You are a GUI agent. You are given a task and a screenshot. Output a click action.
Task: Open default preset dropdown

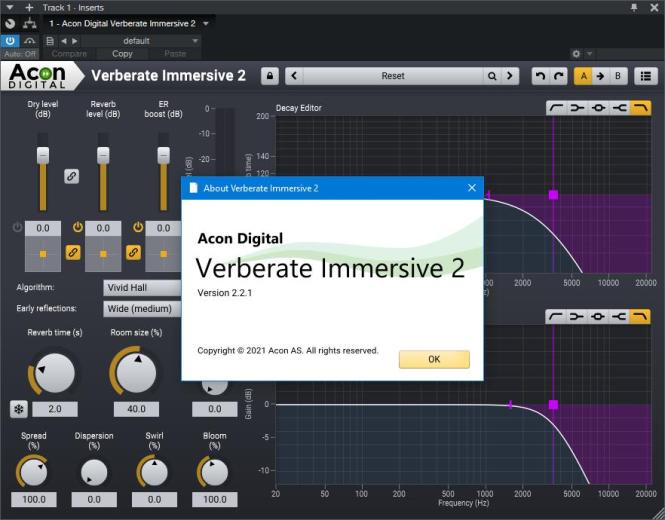tap(141, 41)
